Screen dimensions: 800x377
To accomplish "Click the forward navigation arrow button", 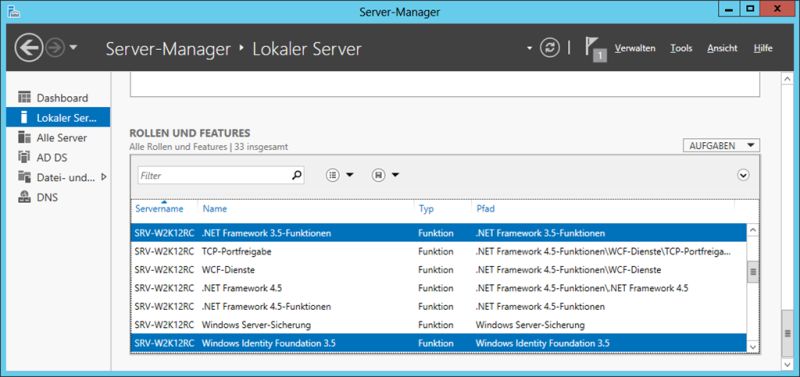I will (x=55, y=48).
